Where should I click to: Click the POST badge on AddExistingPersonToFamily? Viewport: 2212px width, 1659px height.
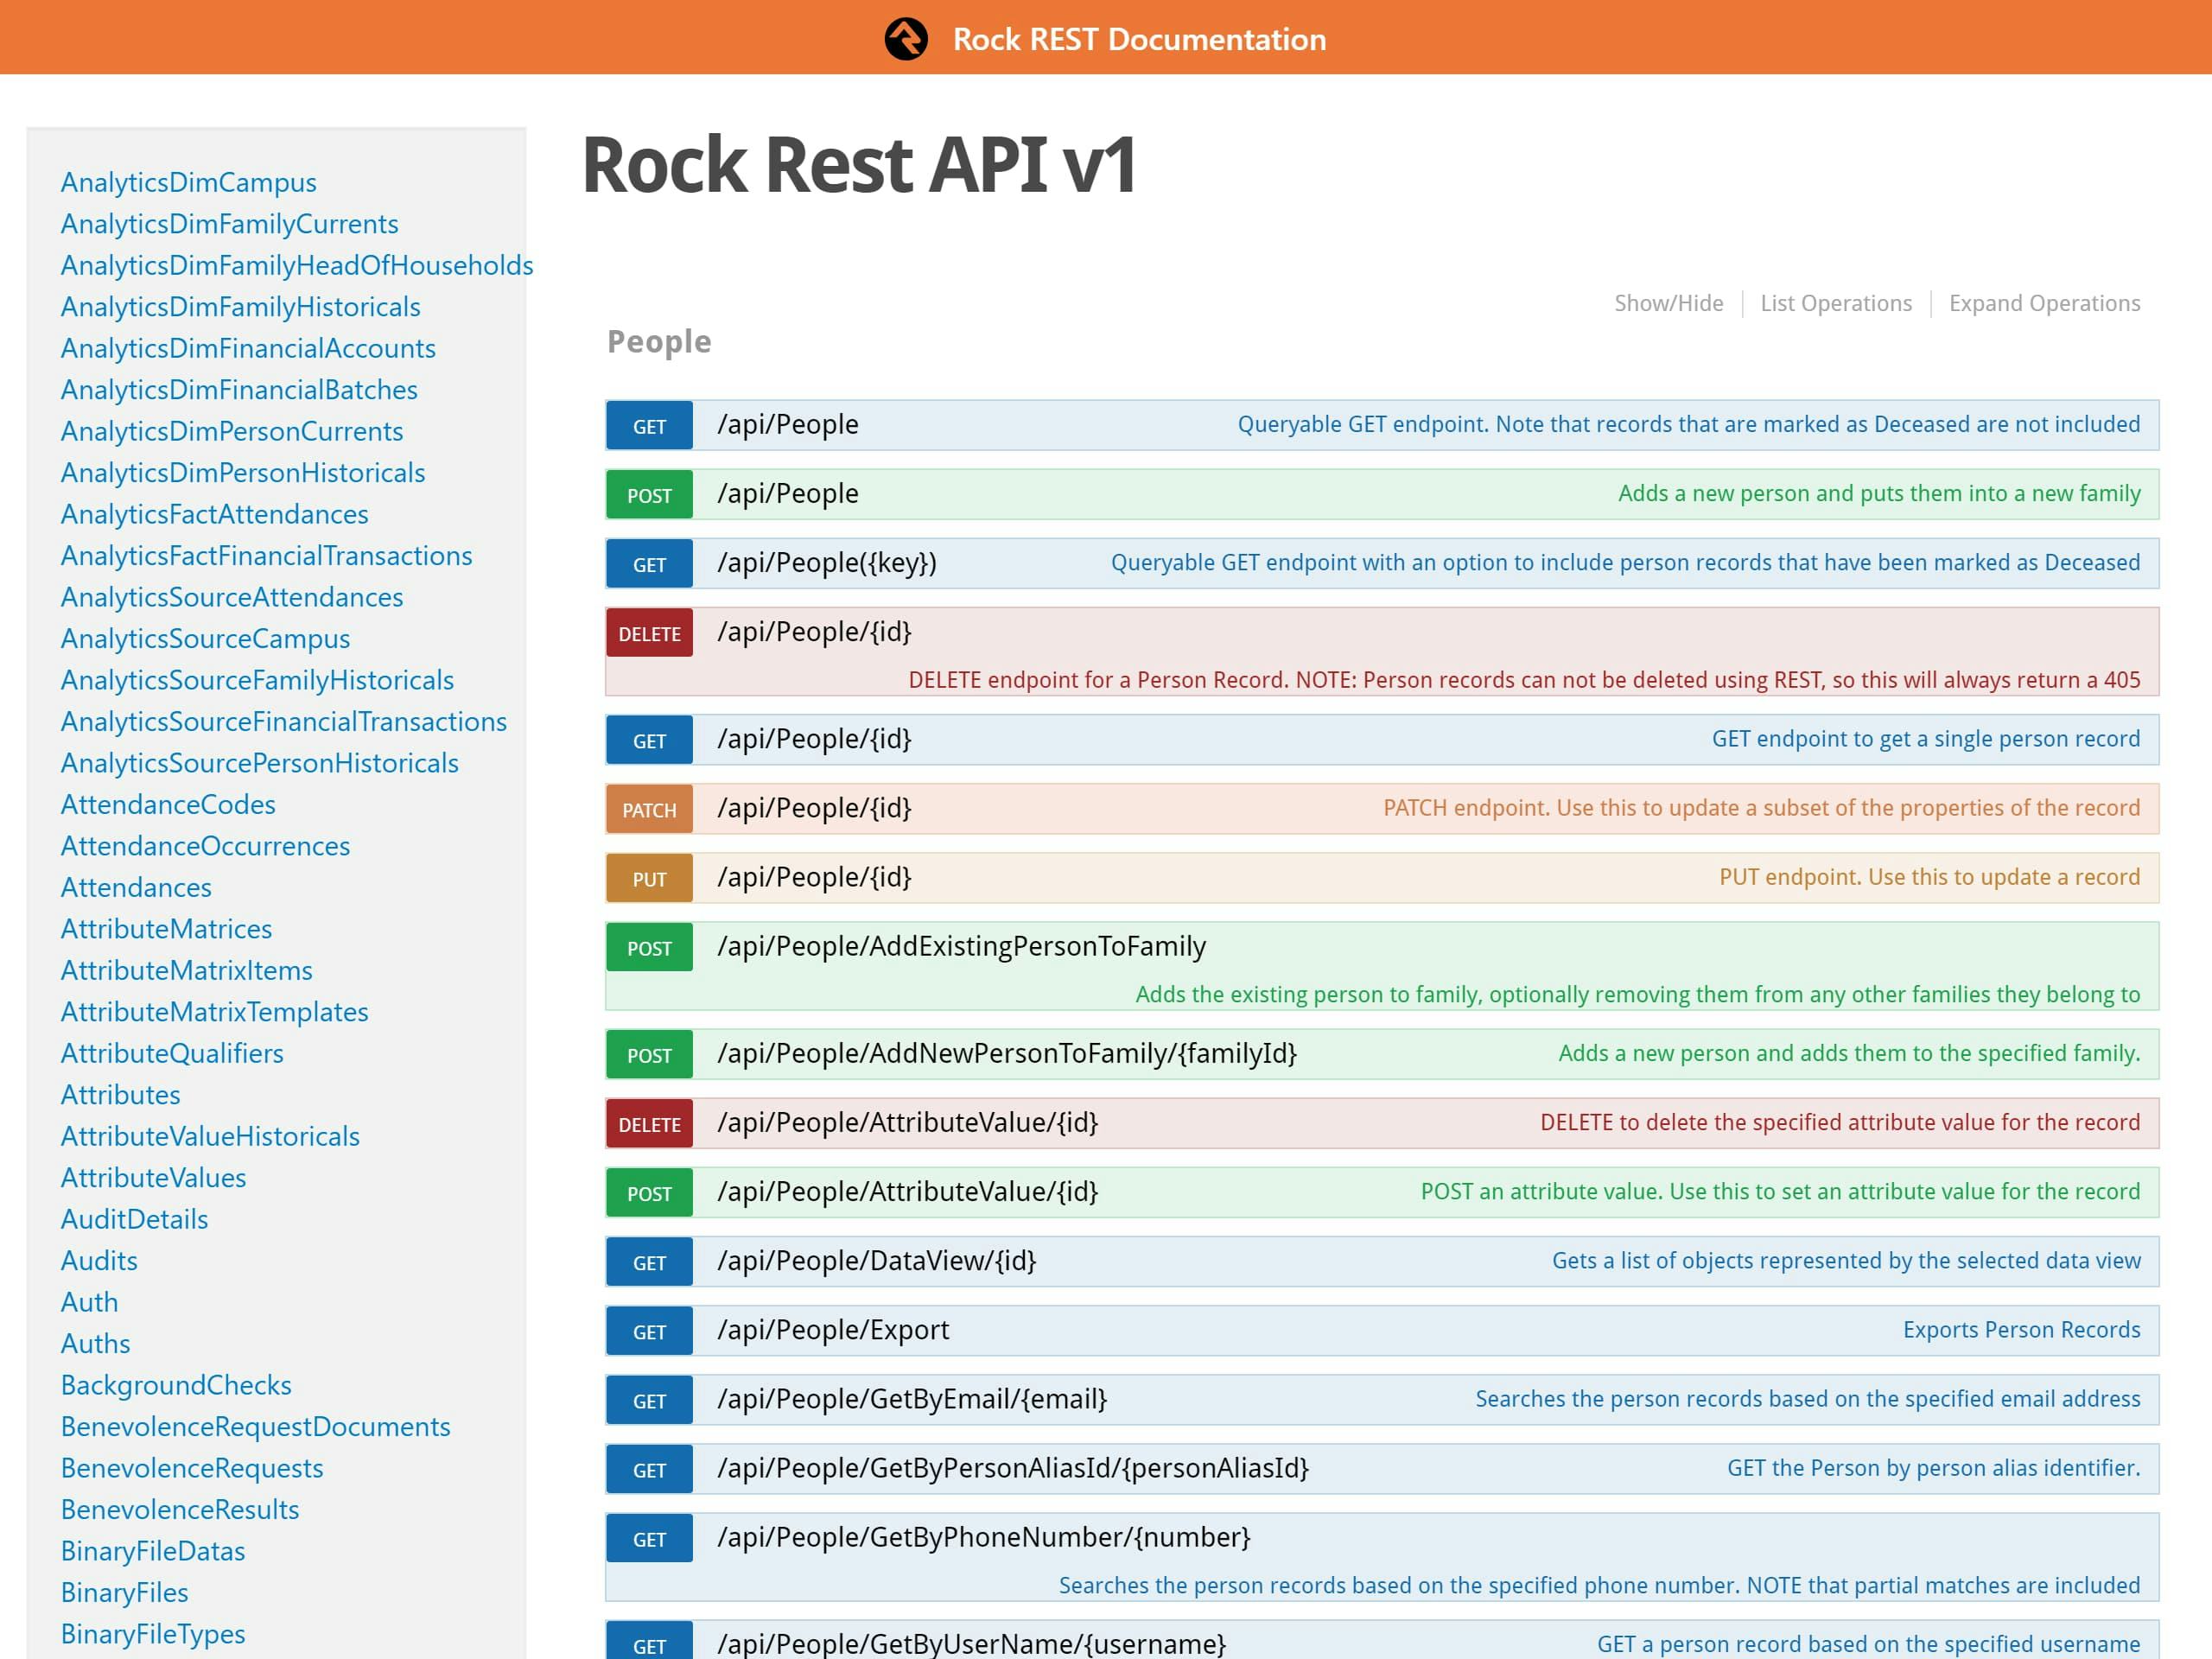(x=648, y=947)
